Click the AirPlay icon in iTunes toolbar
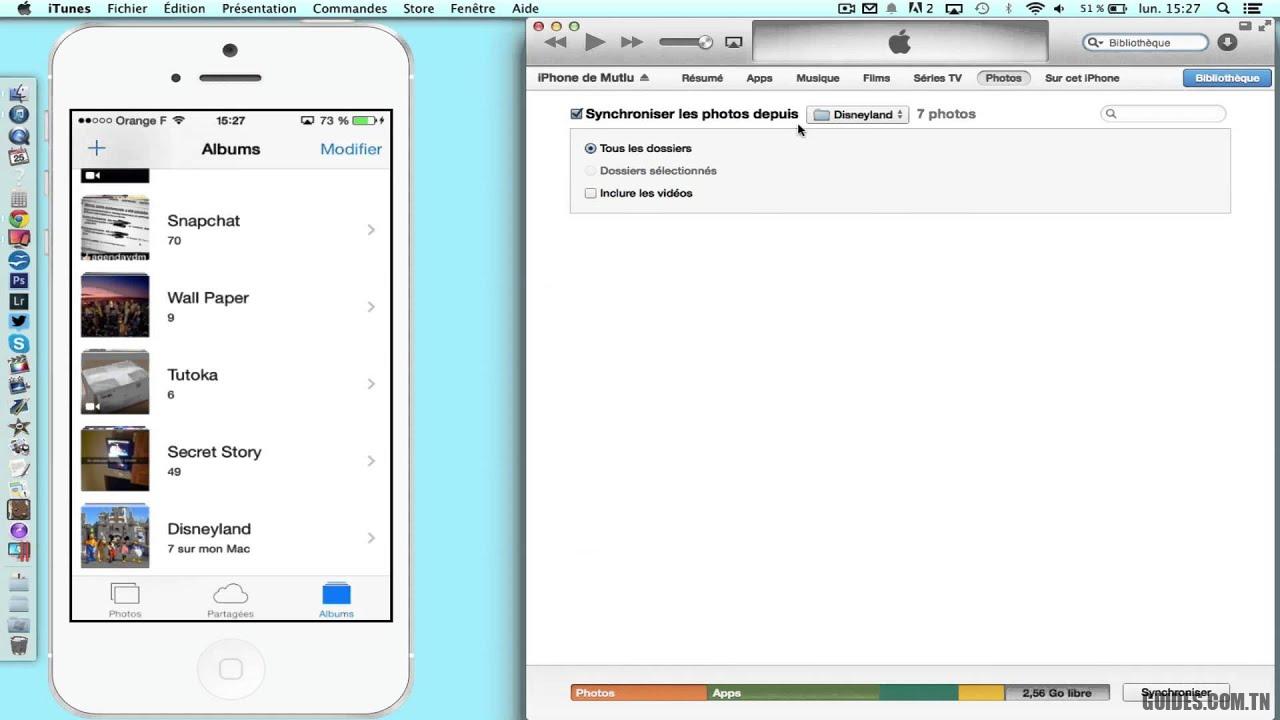The width and height of the screenshot is (1280, 720). pyautogui.click(x=734, y=42)
